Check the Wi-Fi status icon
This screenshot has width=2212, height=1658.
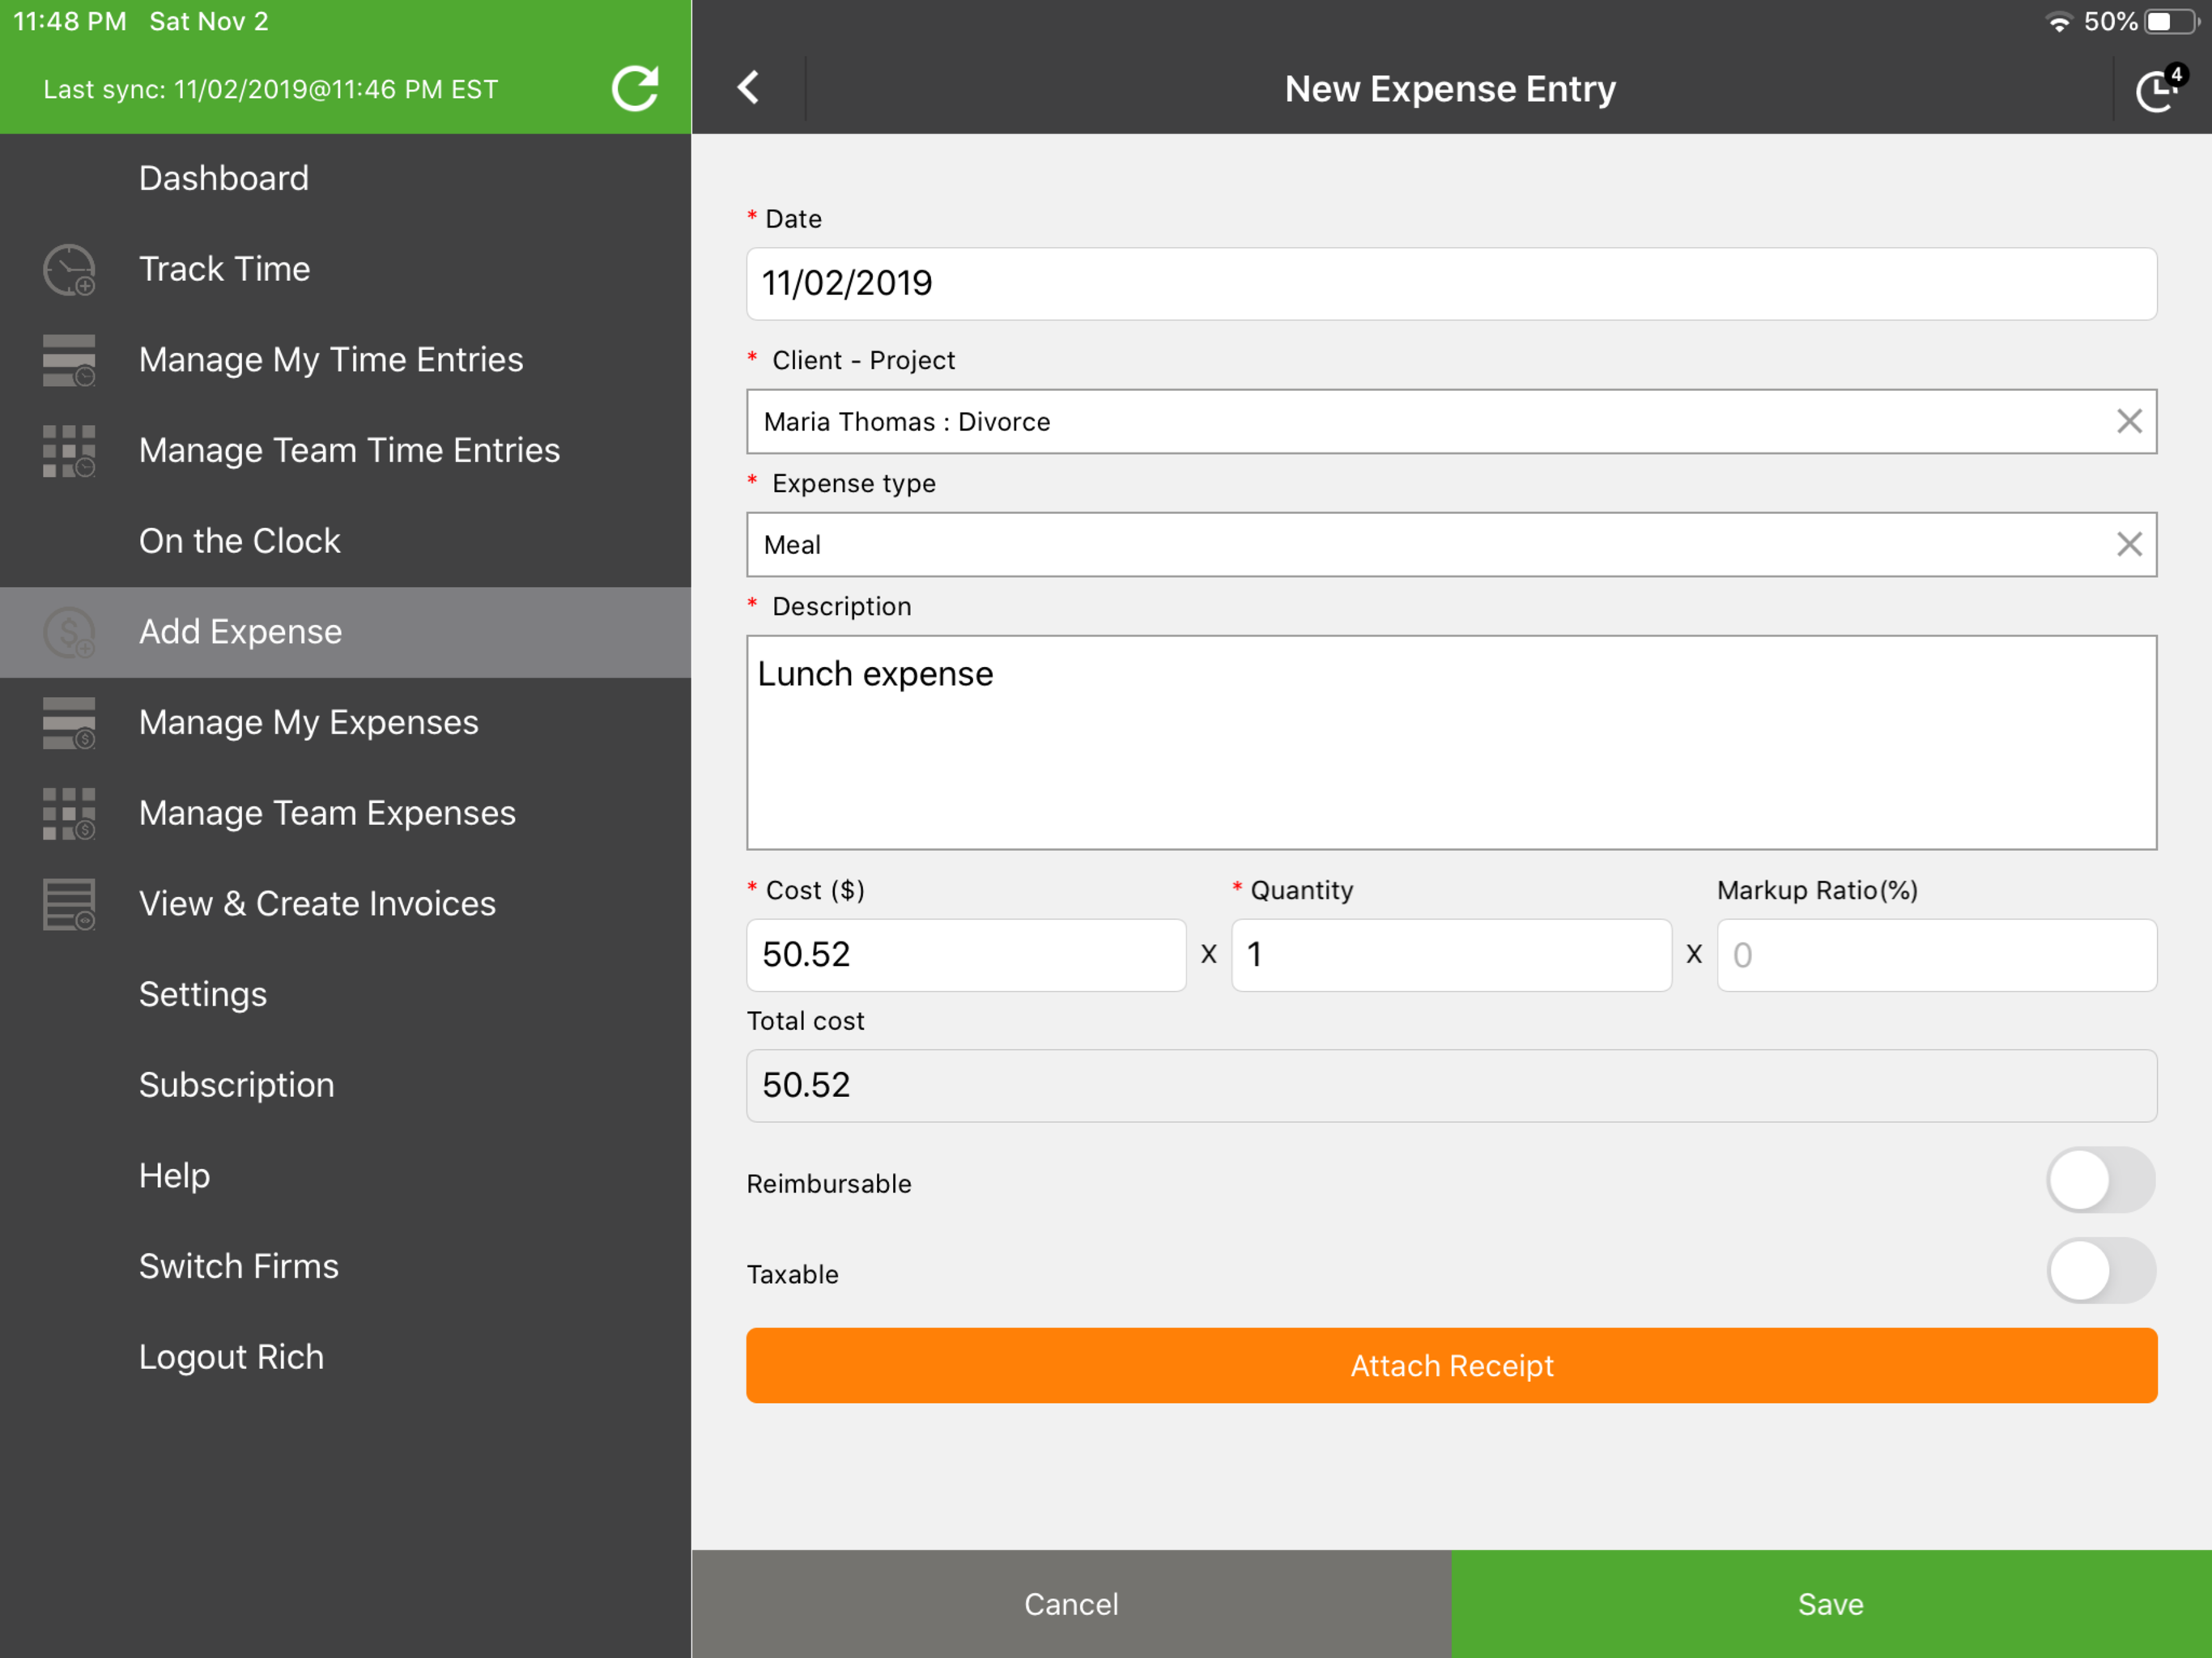click(x=2059, y=22)
